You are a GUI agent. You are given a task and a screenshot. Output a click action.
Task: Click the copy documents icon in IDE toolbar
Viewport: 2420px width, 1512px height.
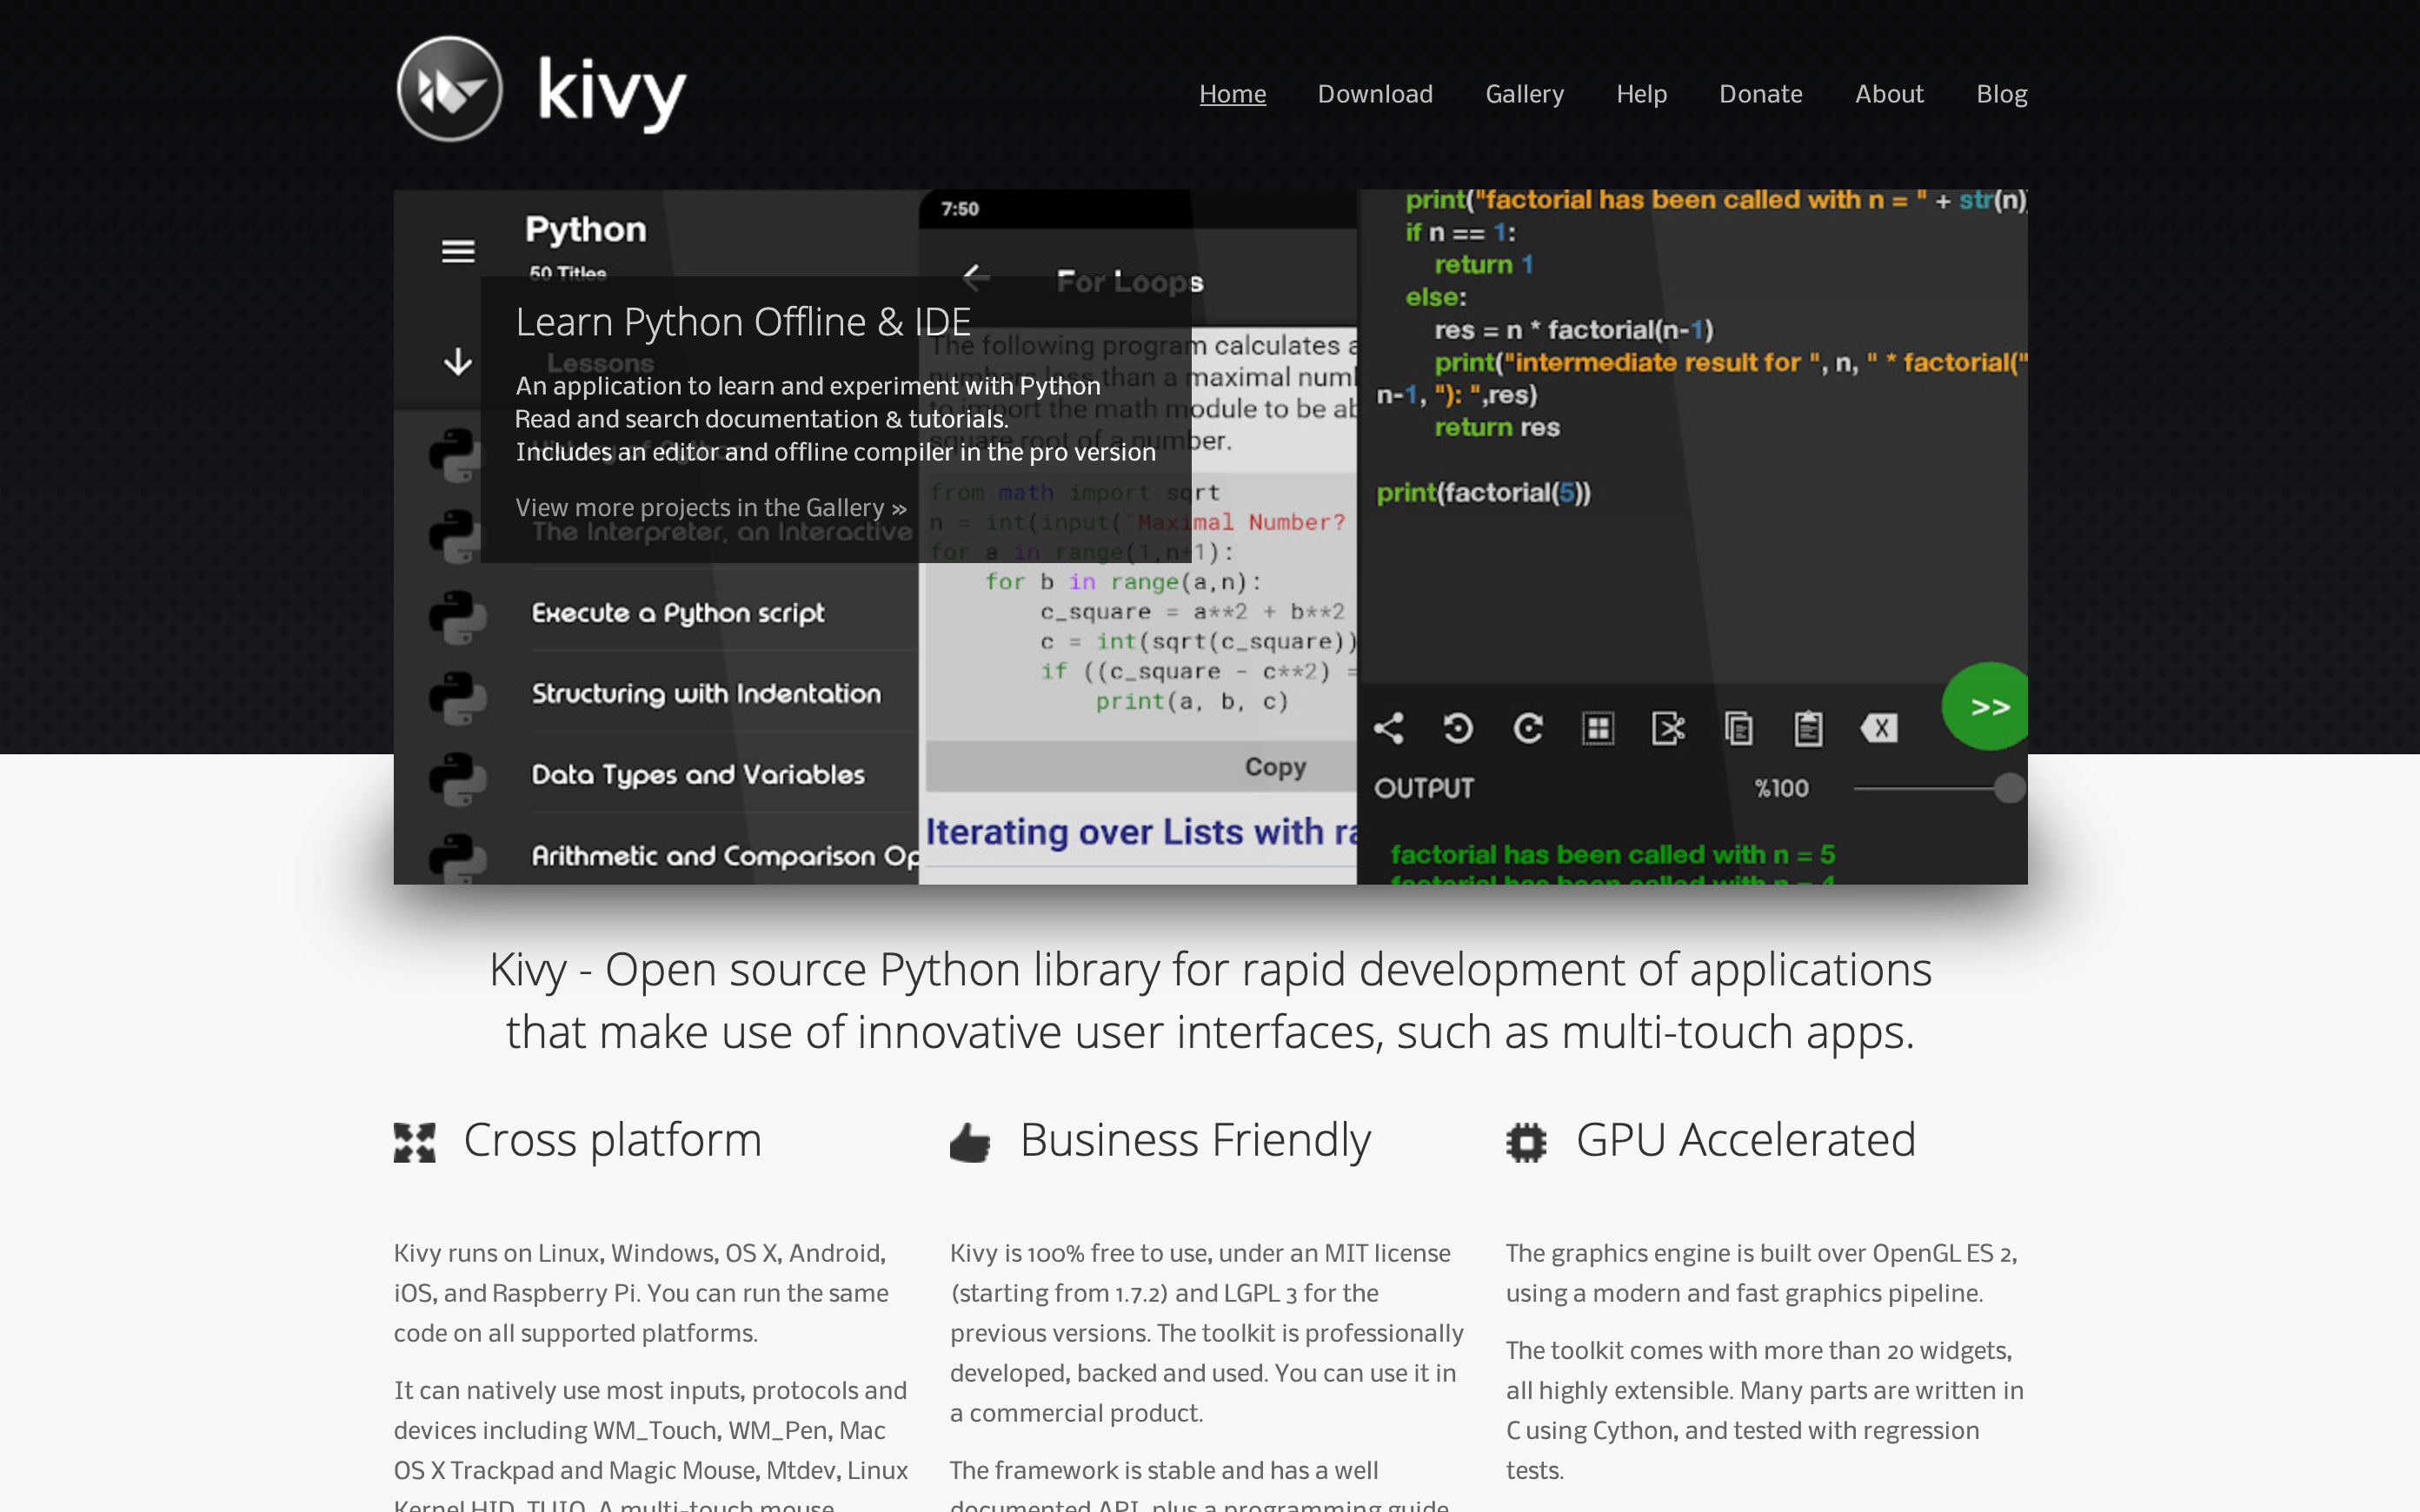click(1738, 728)
